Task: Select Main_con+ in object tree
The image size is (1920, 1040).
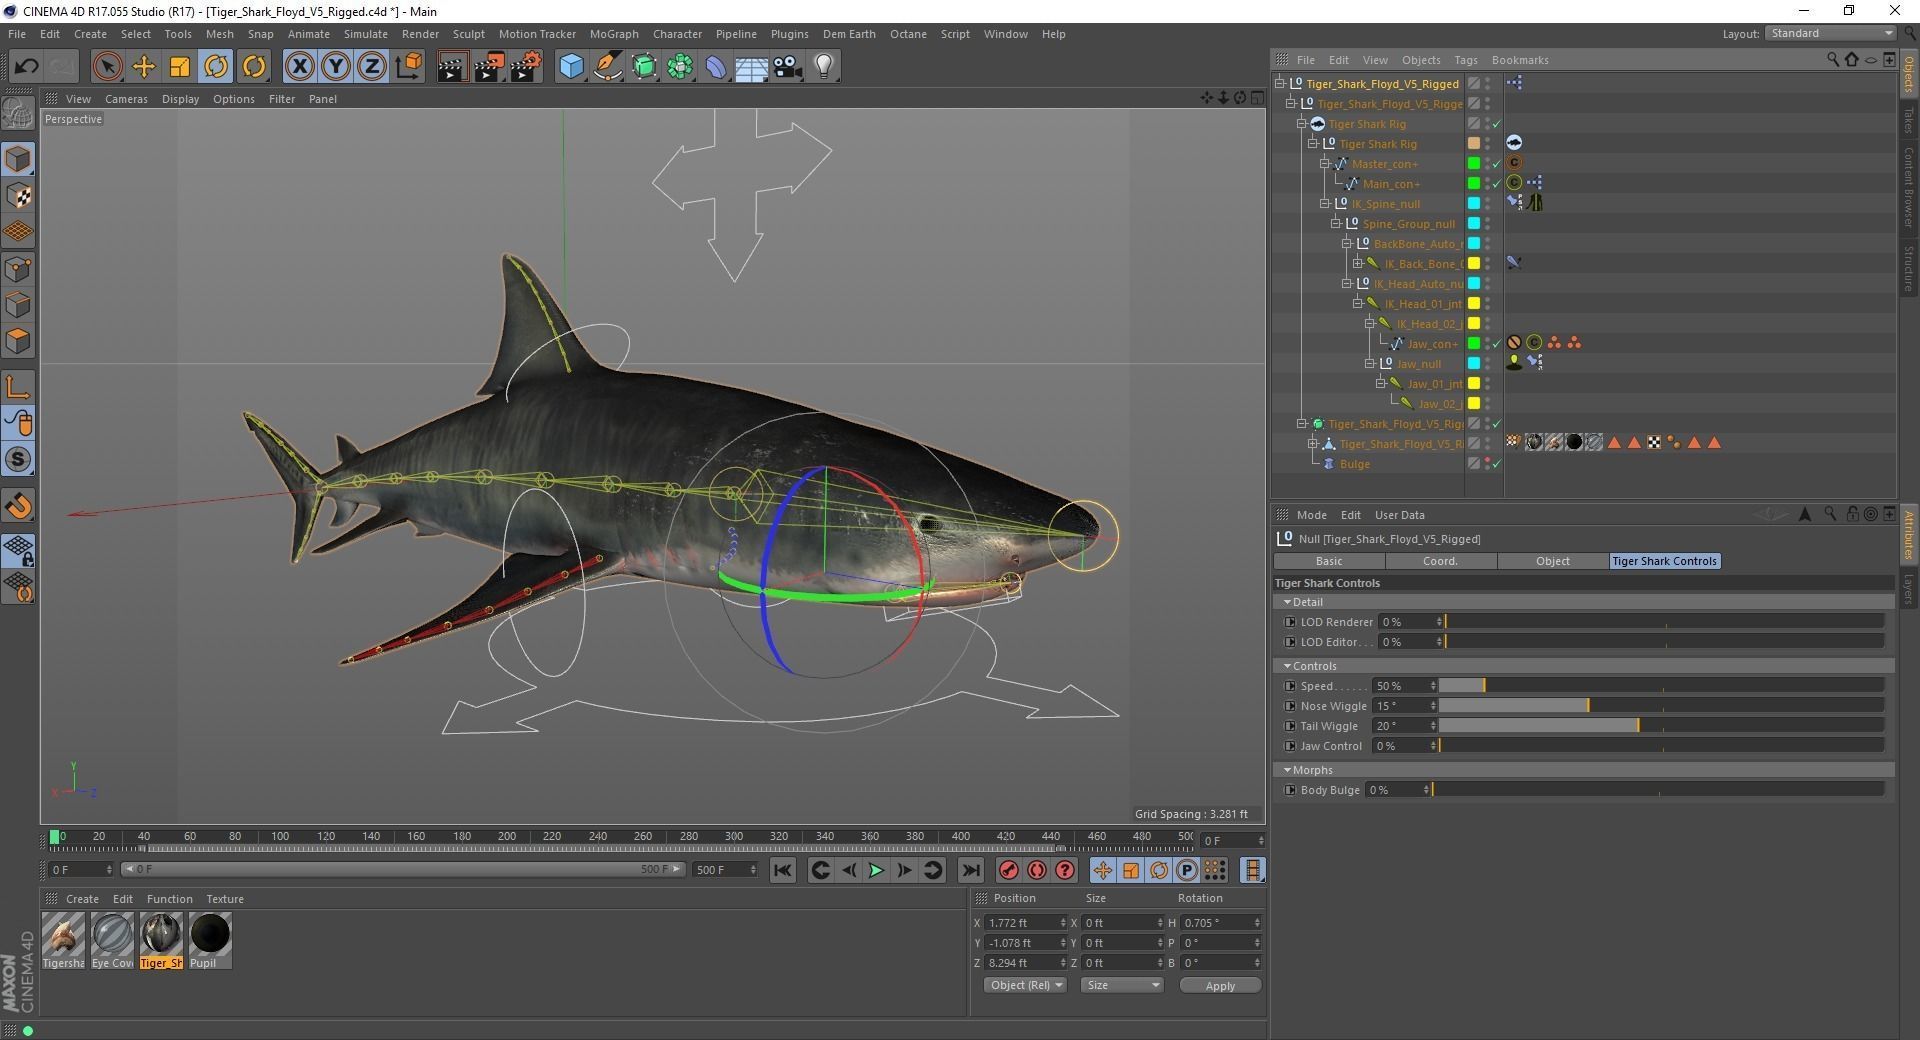Action: pos(1390,184)
